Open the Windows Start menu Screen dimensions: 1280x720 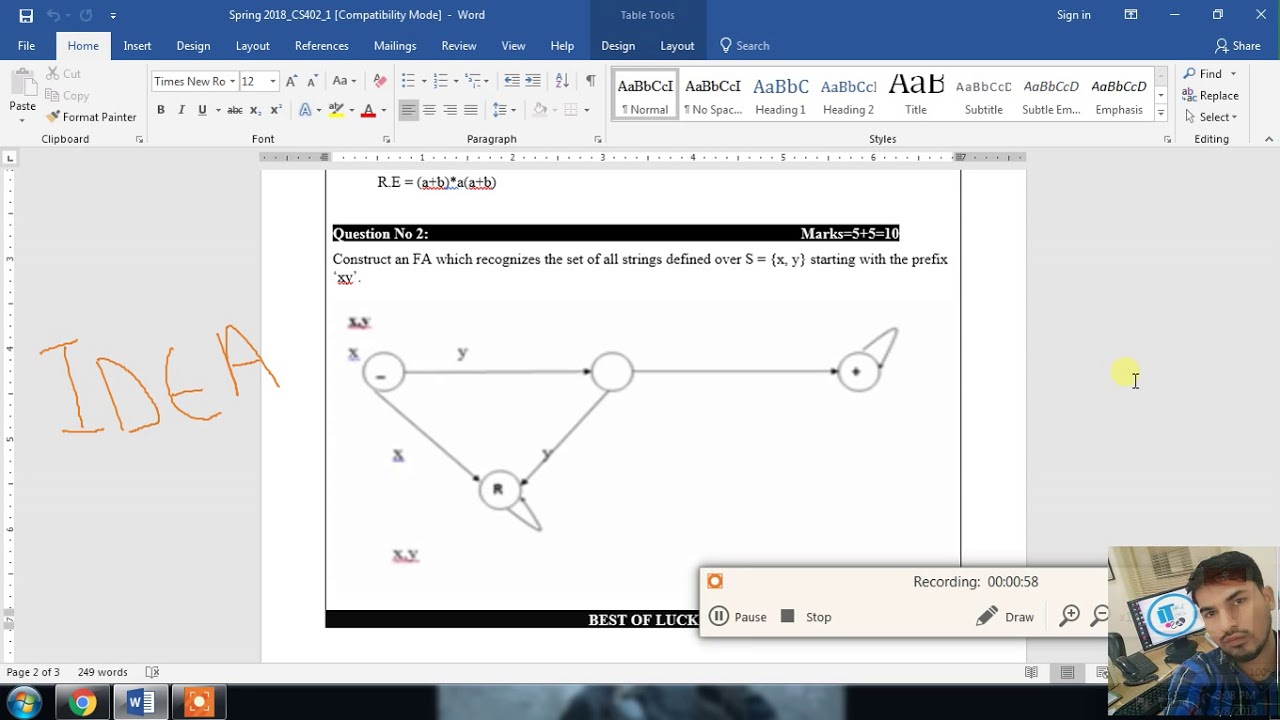[x=24, y=702]
